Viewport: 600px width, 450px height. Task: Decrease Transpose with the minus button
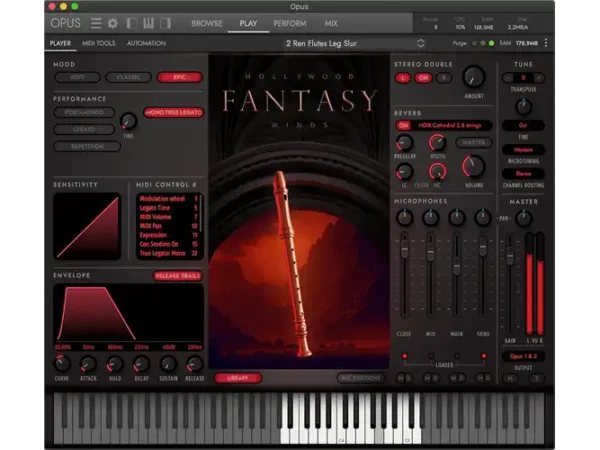[508, 78]
